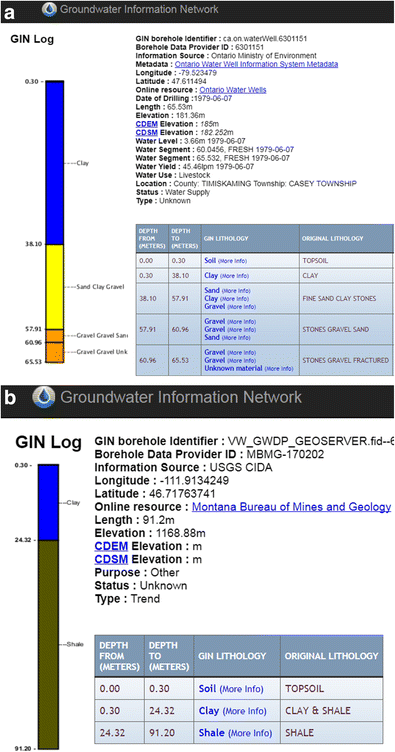The image size is (395, 752).
Task: Open Gravel link in the FINE SAND CLAY STONES row
Action: point(214,306)
